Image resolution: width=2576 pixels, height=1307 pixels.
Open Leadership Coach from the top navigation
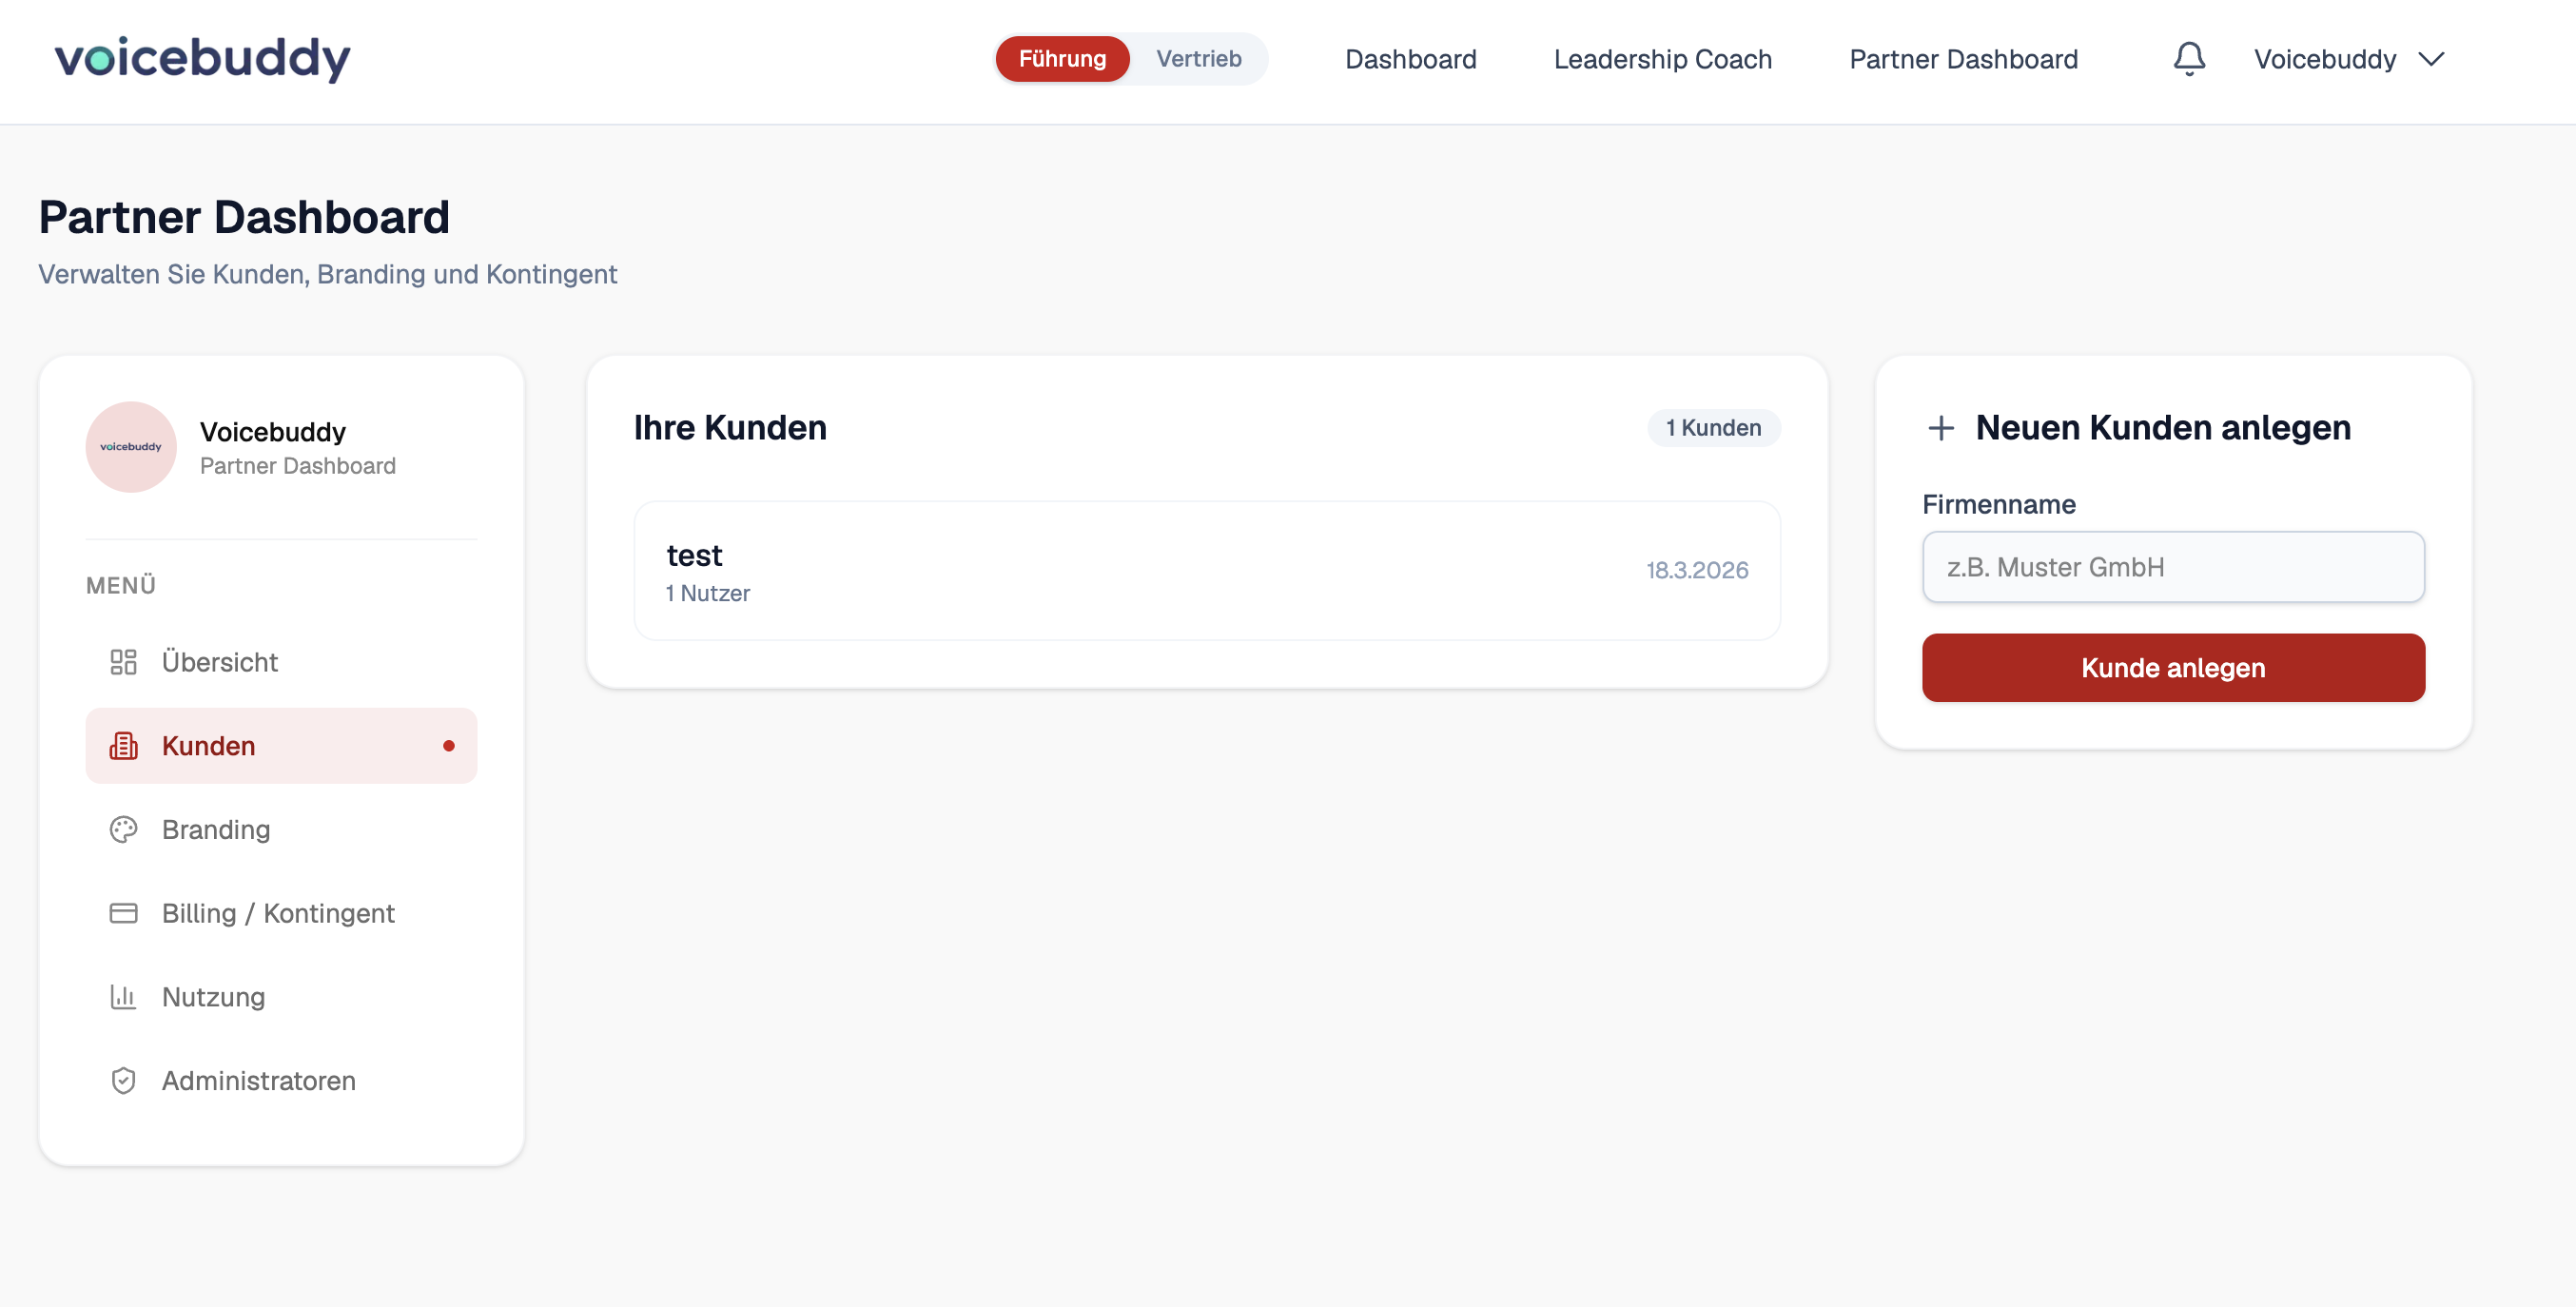pyautogui.click(x=1662, y=59)
